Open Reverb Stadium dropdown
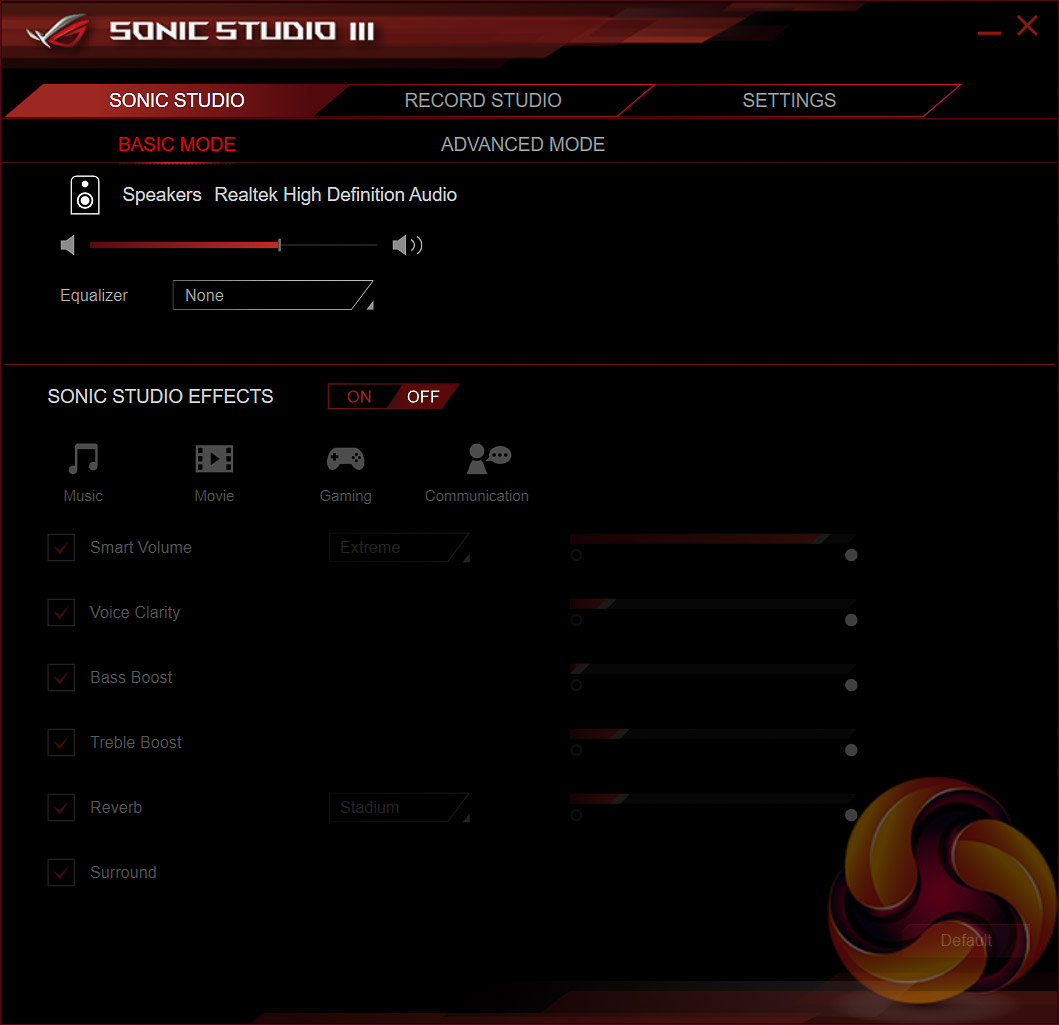The width and height of the screenshot is (1059, 1025). (399, 807)
